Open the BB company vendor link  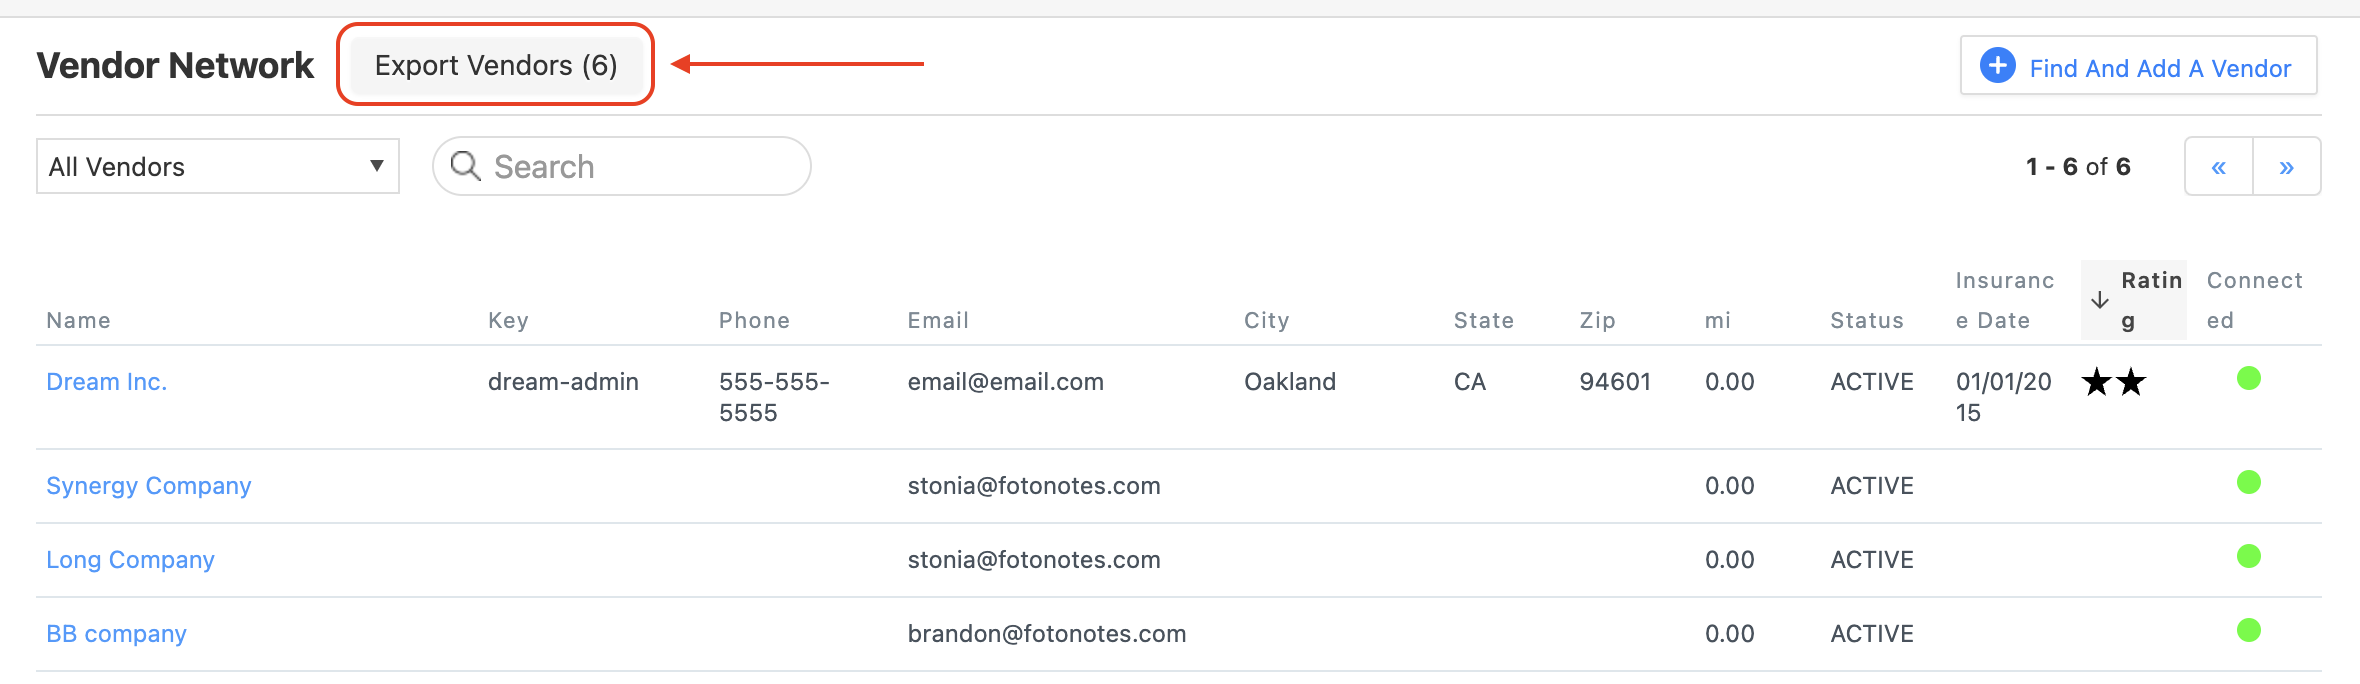117,634
